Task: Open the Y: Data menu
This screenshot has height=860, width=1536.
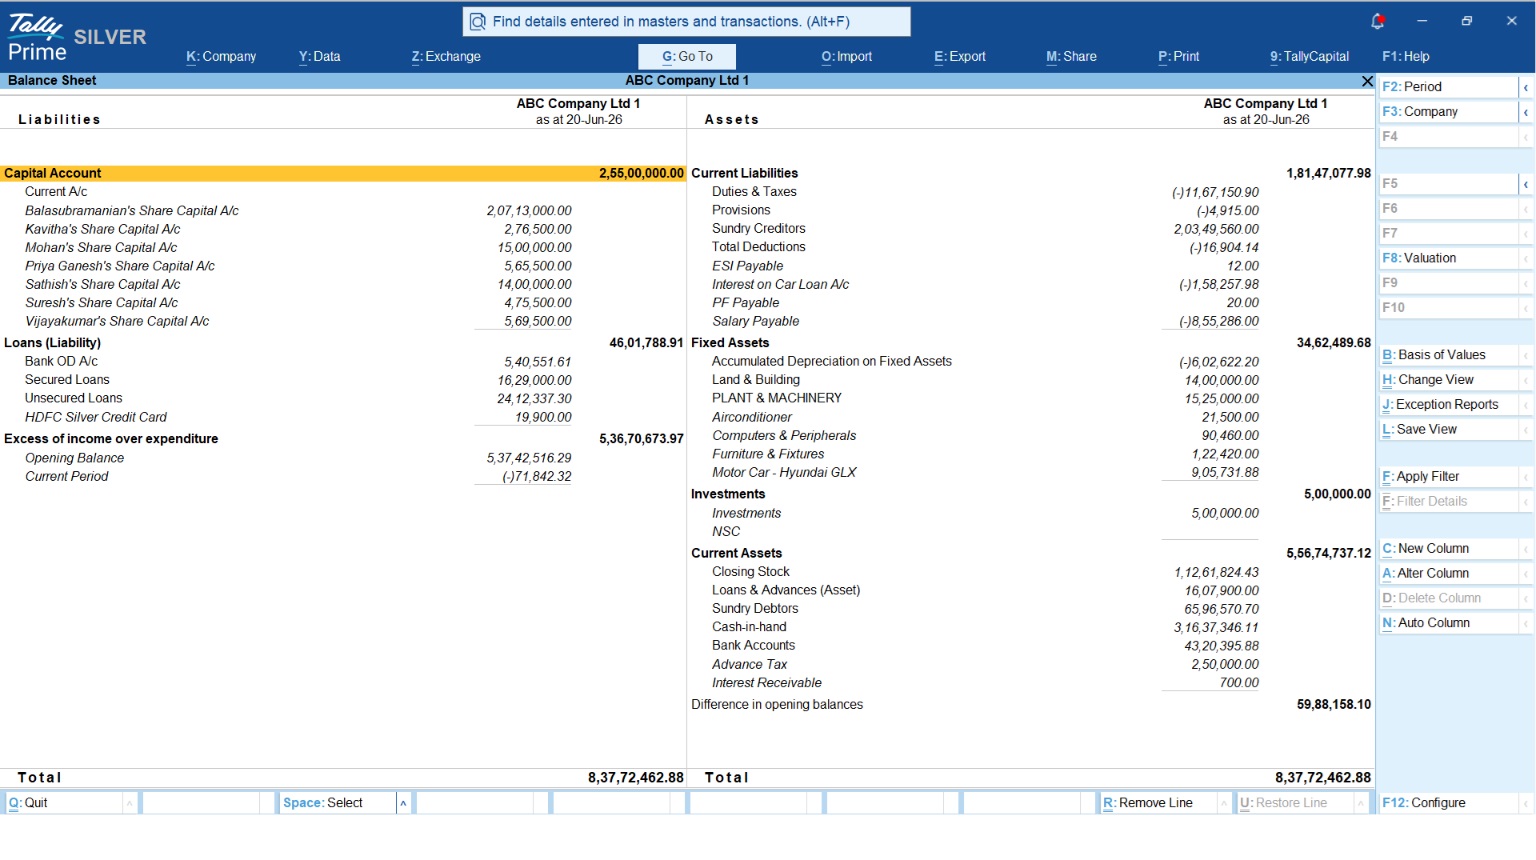Action: pyautogui.click(x=320, y=57)
